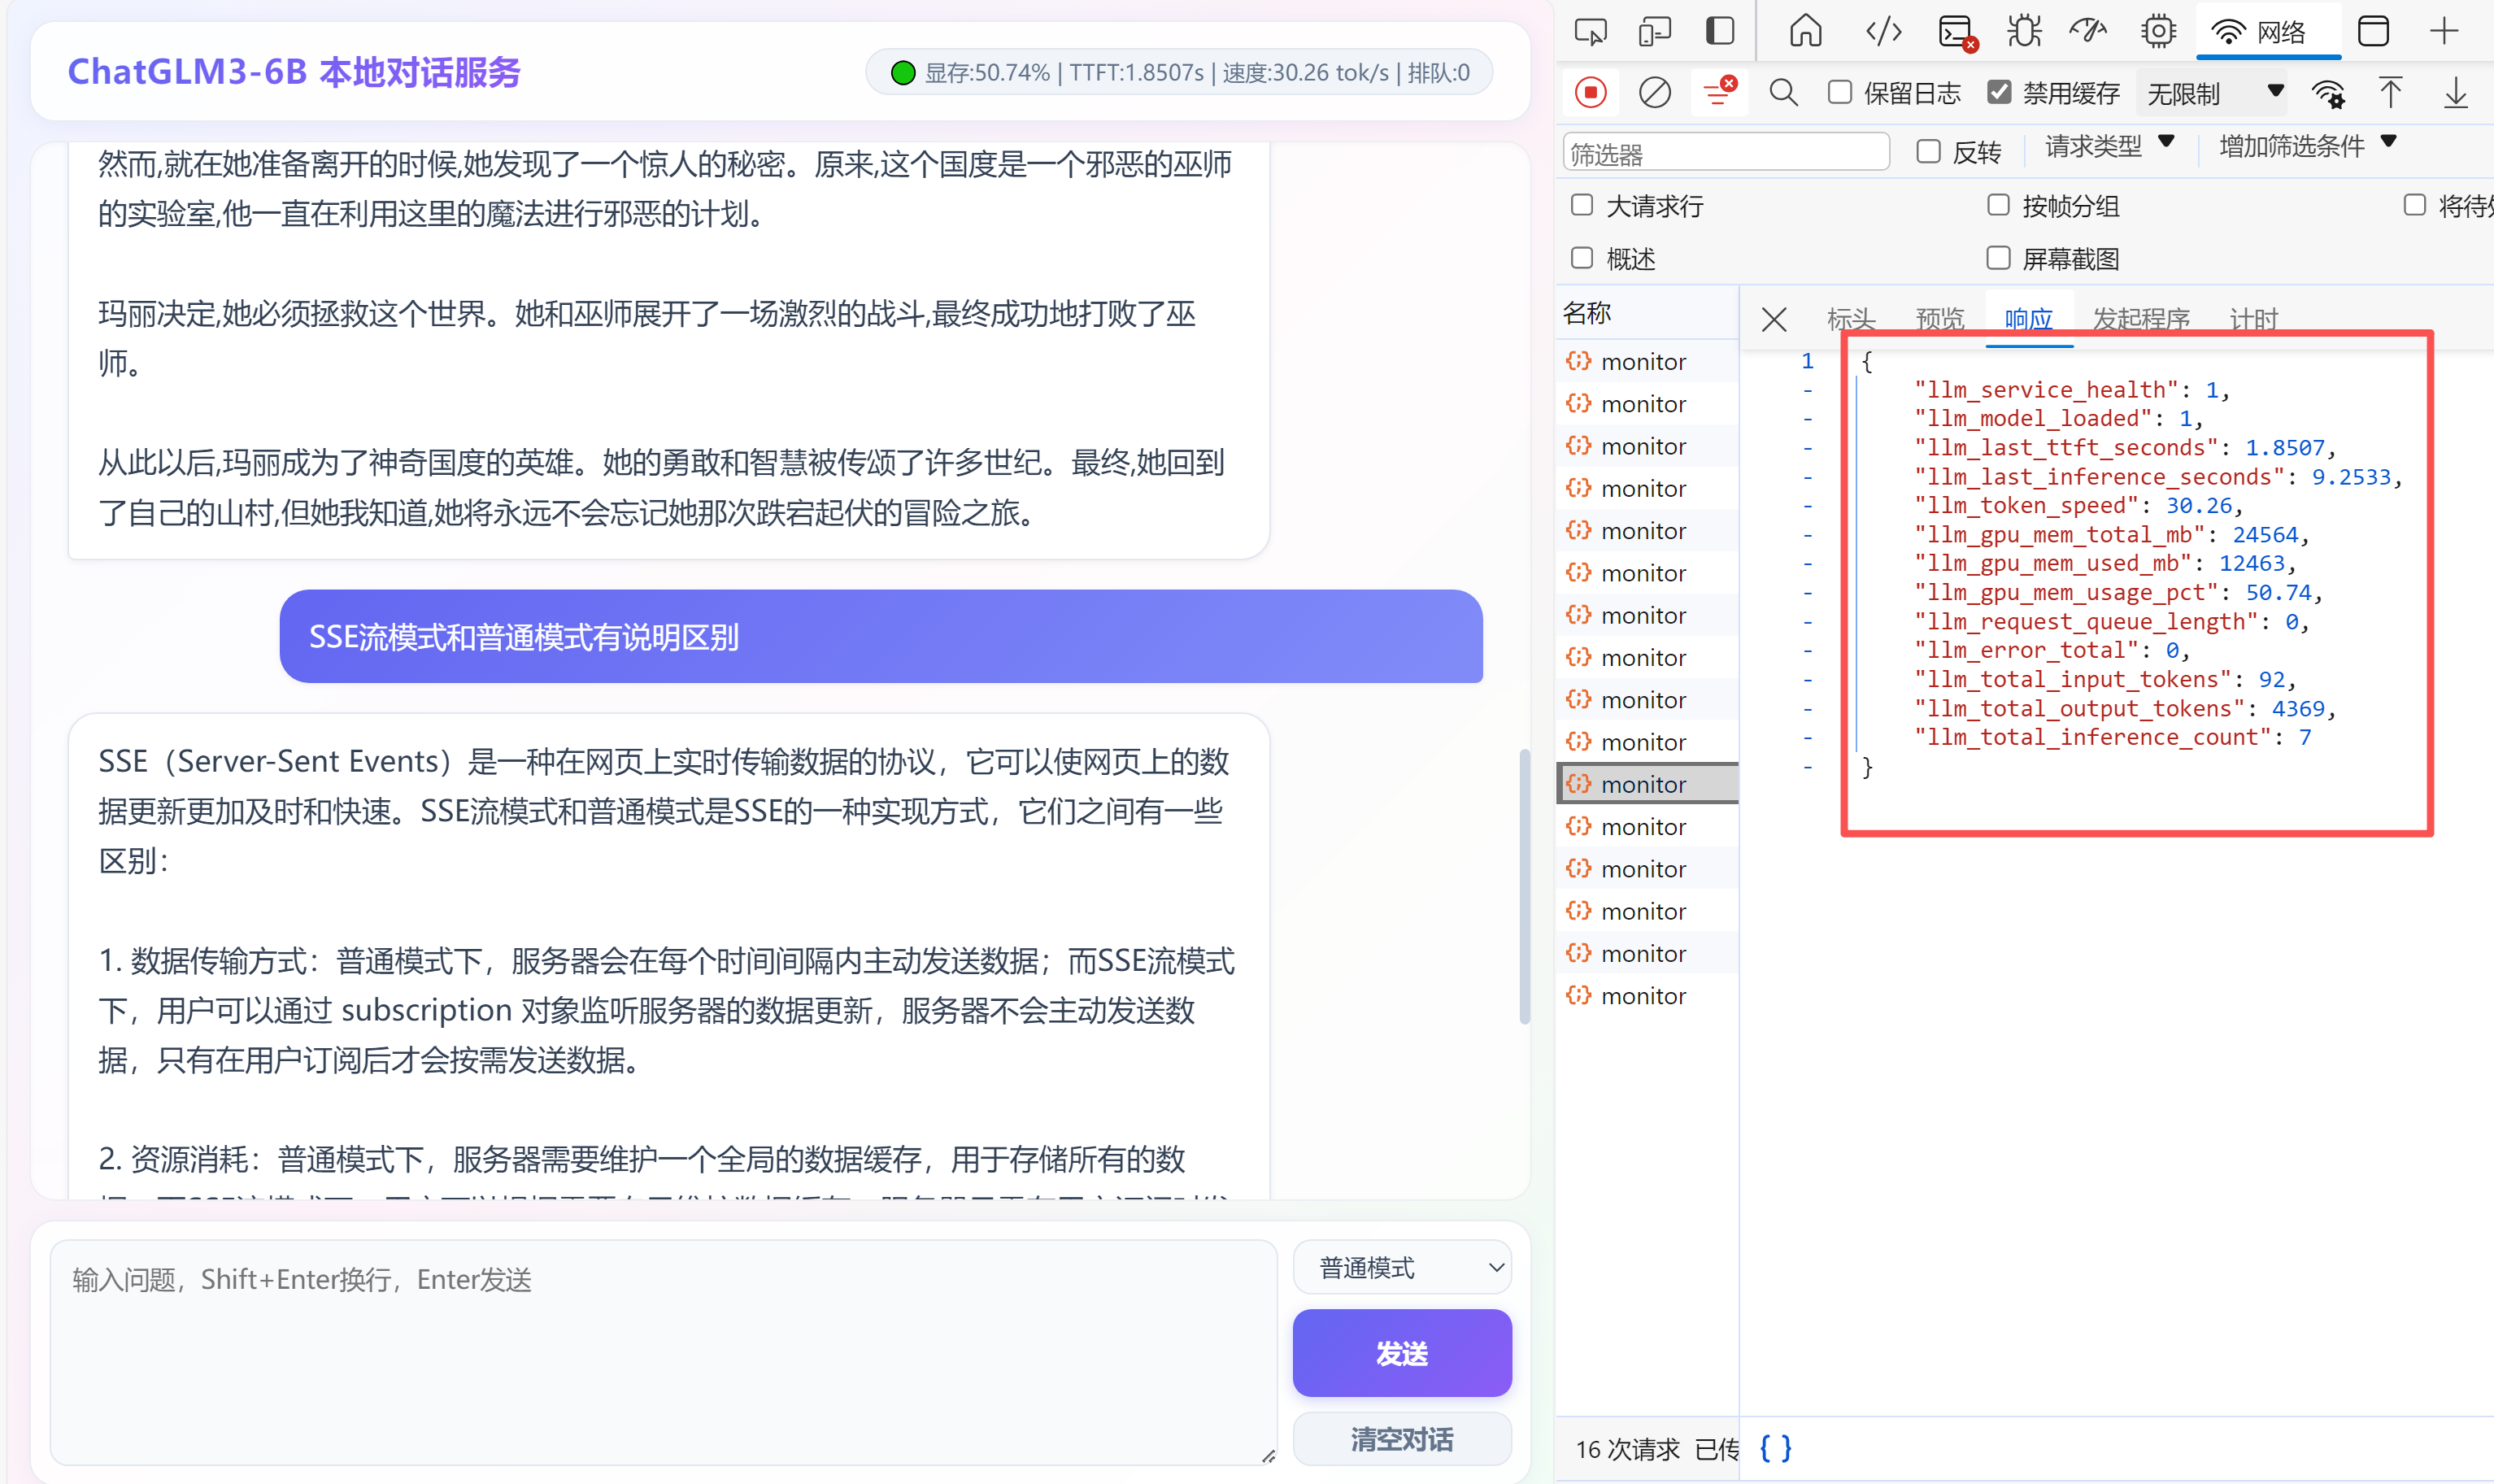Enable 概述 checkbox
The height and width of the screenshot is (1484, 2494).
click(x=1582, y=258)
